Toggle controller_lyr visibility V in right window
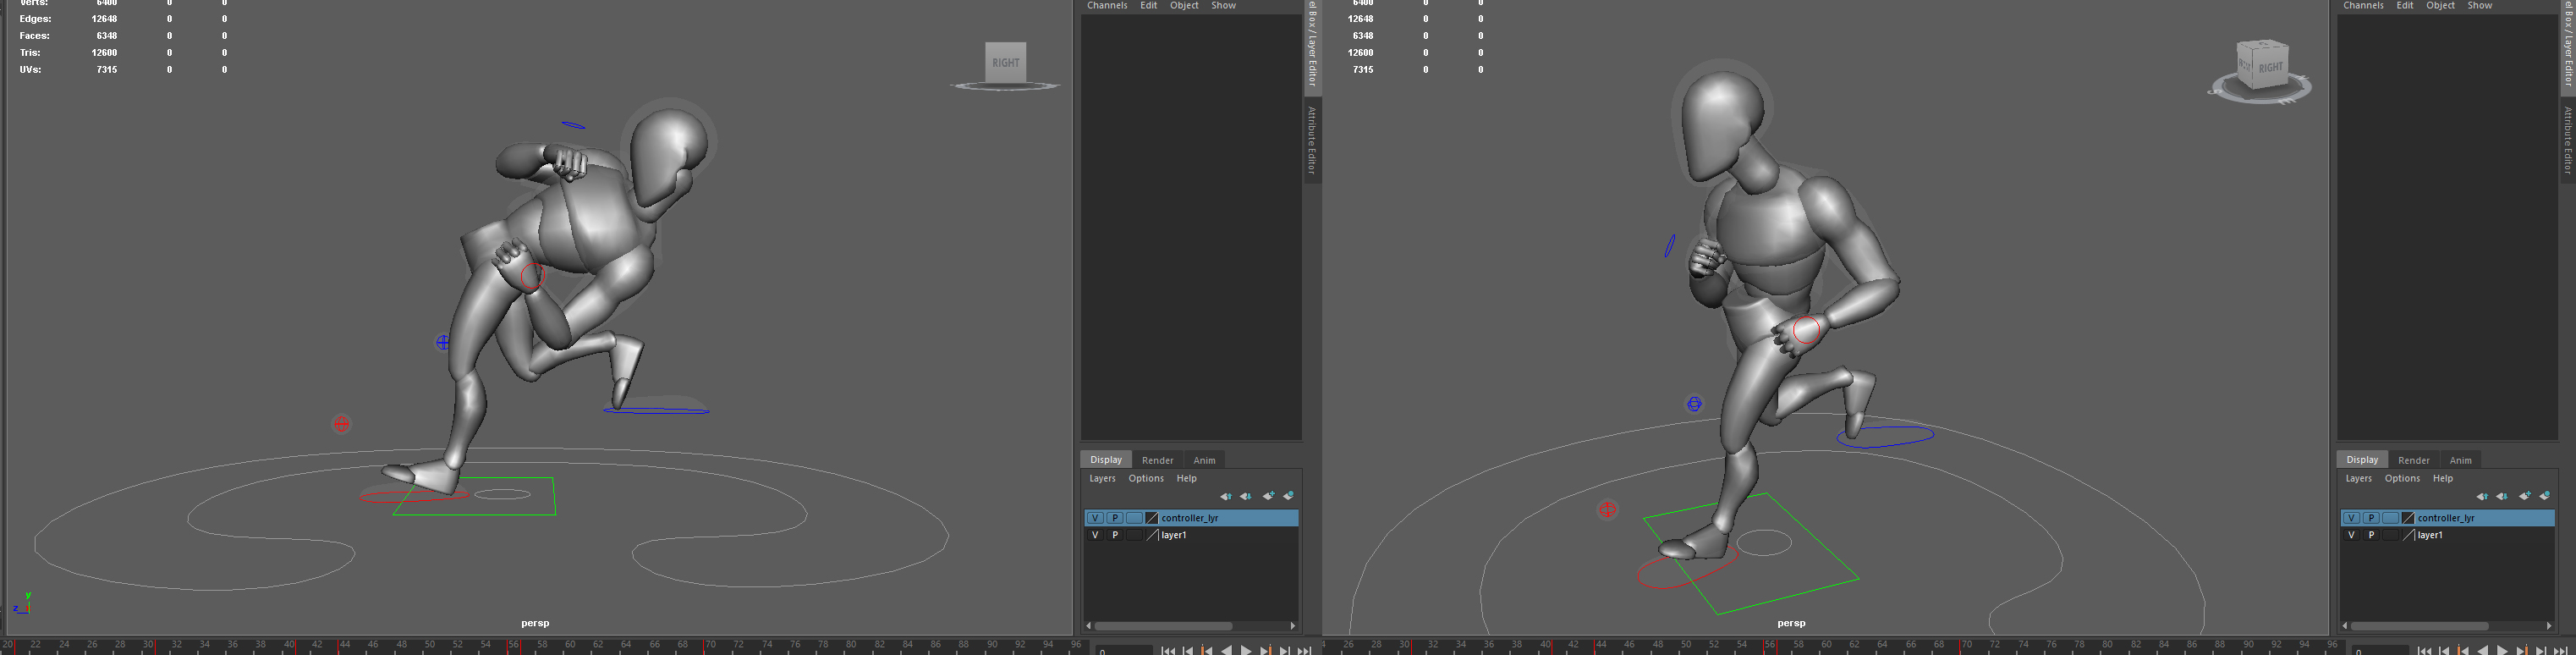This screenshot has width=2576, height=655. pos(2351,518)
